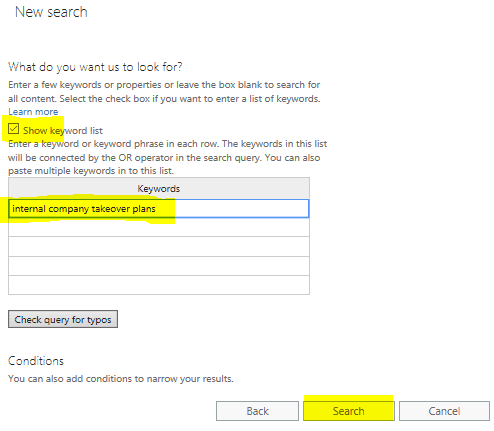Select the Keywords column header
This screenshot has height=431, width=494.
click(159, 189)
